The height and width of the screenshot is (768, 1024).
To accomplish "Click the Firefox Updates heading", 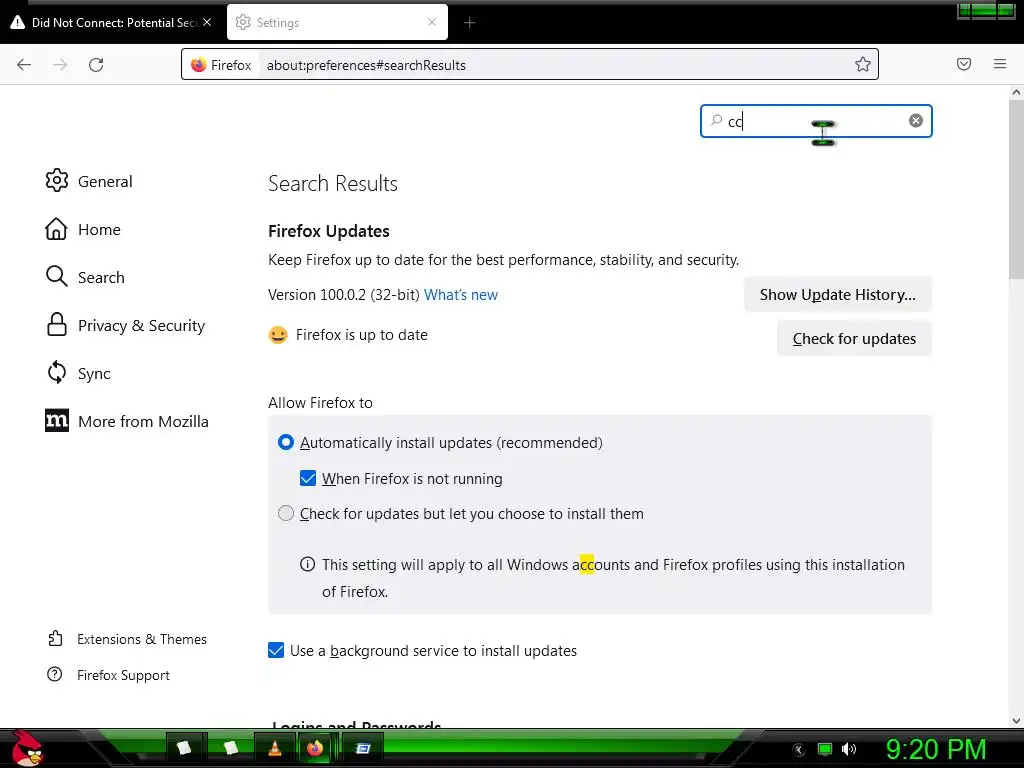I will (328, 231).
